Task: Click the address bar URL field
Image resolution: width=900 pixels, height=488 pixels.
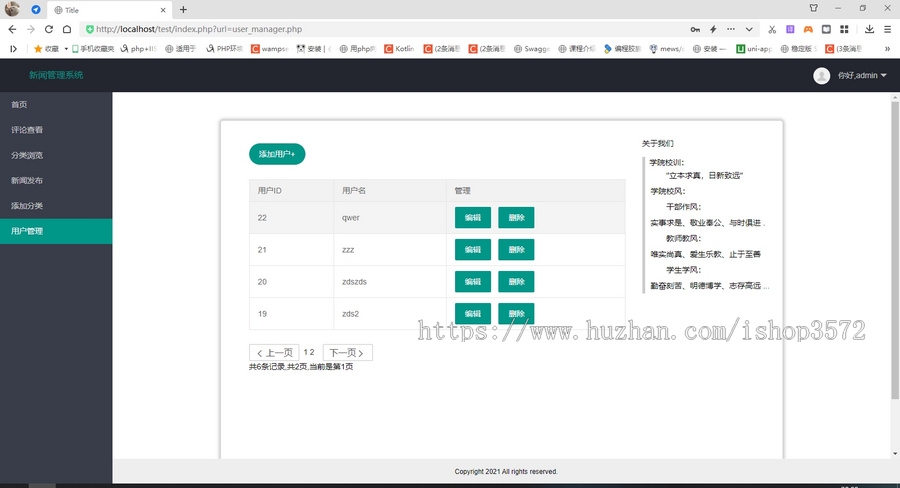Action: coord(383,29)
